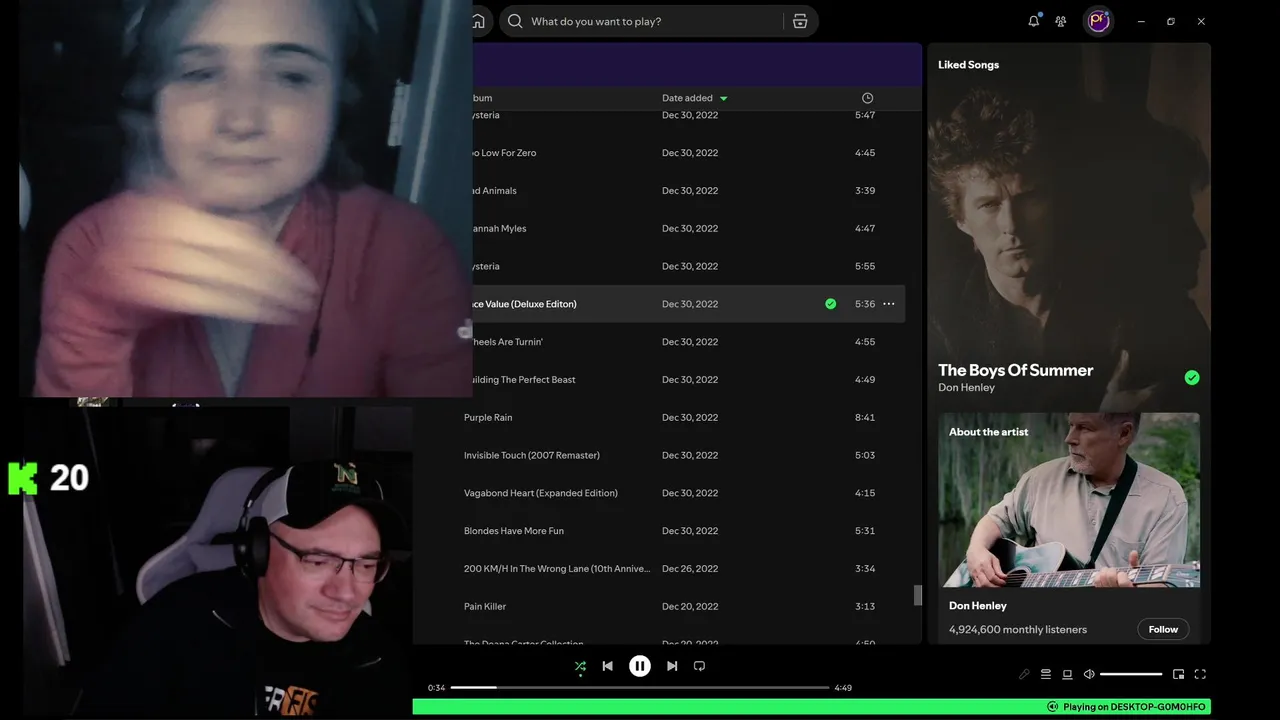Open Friend Activity icon
Screen dimensions: 1280x720
click(1061, 21)
